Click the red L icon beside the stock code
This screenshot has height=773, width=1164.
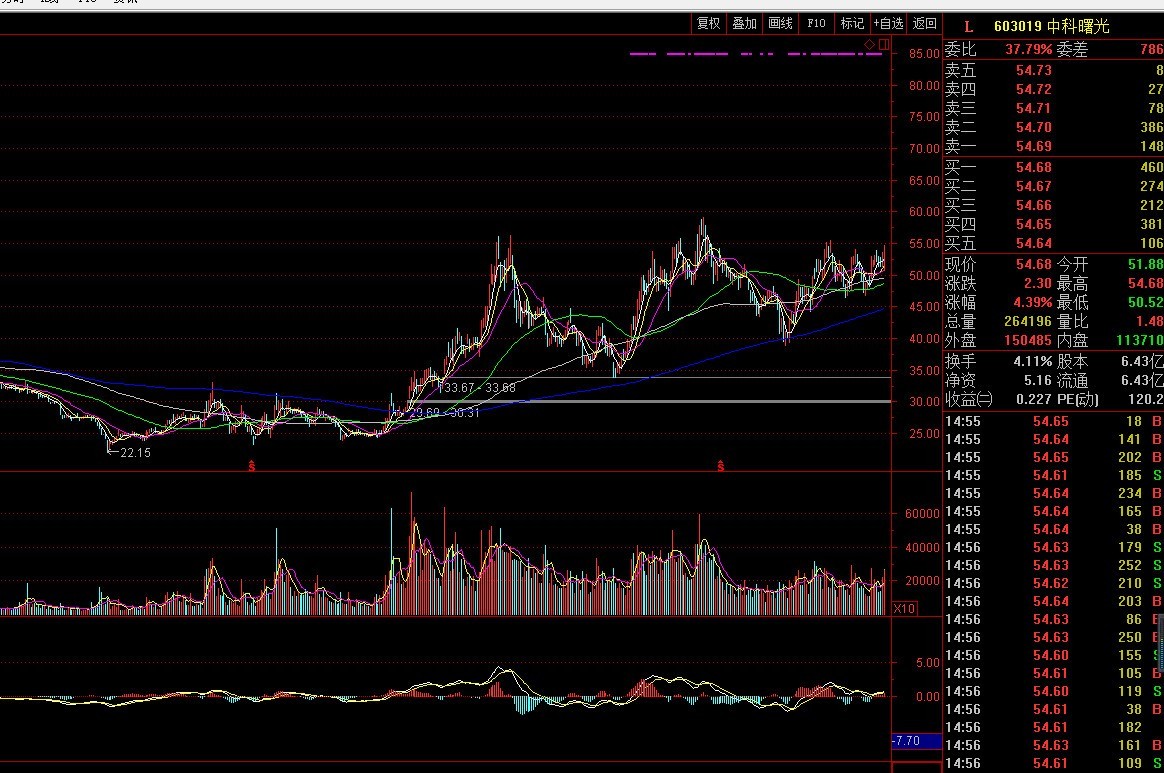pos(968,27)
